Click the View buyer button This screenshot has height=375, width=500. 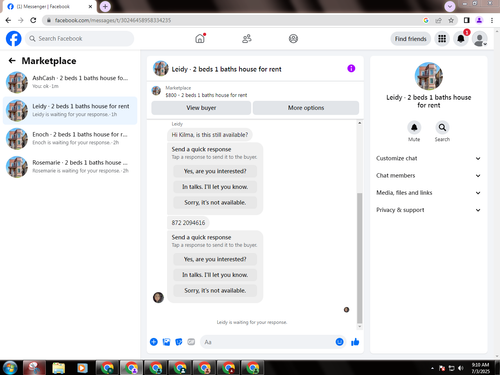tap(201, 108)
